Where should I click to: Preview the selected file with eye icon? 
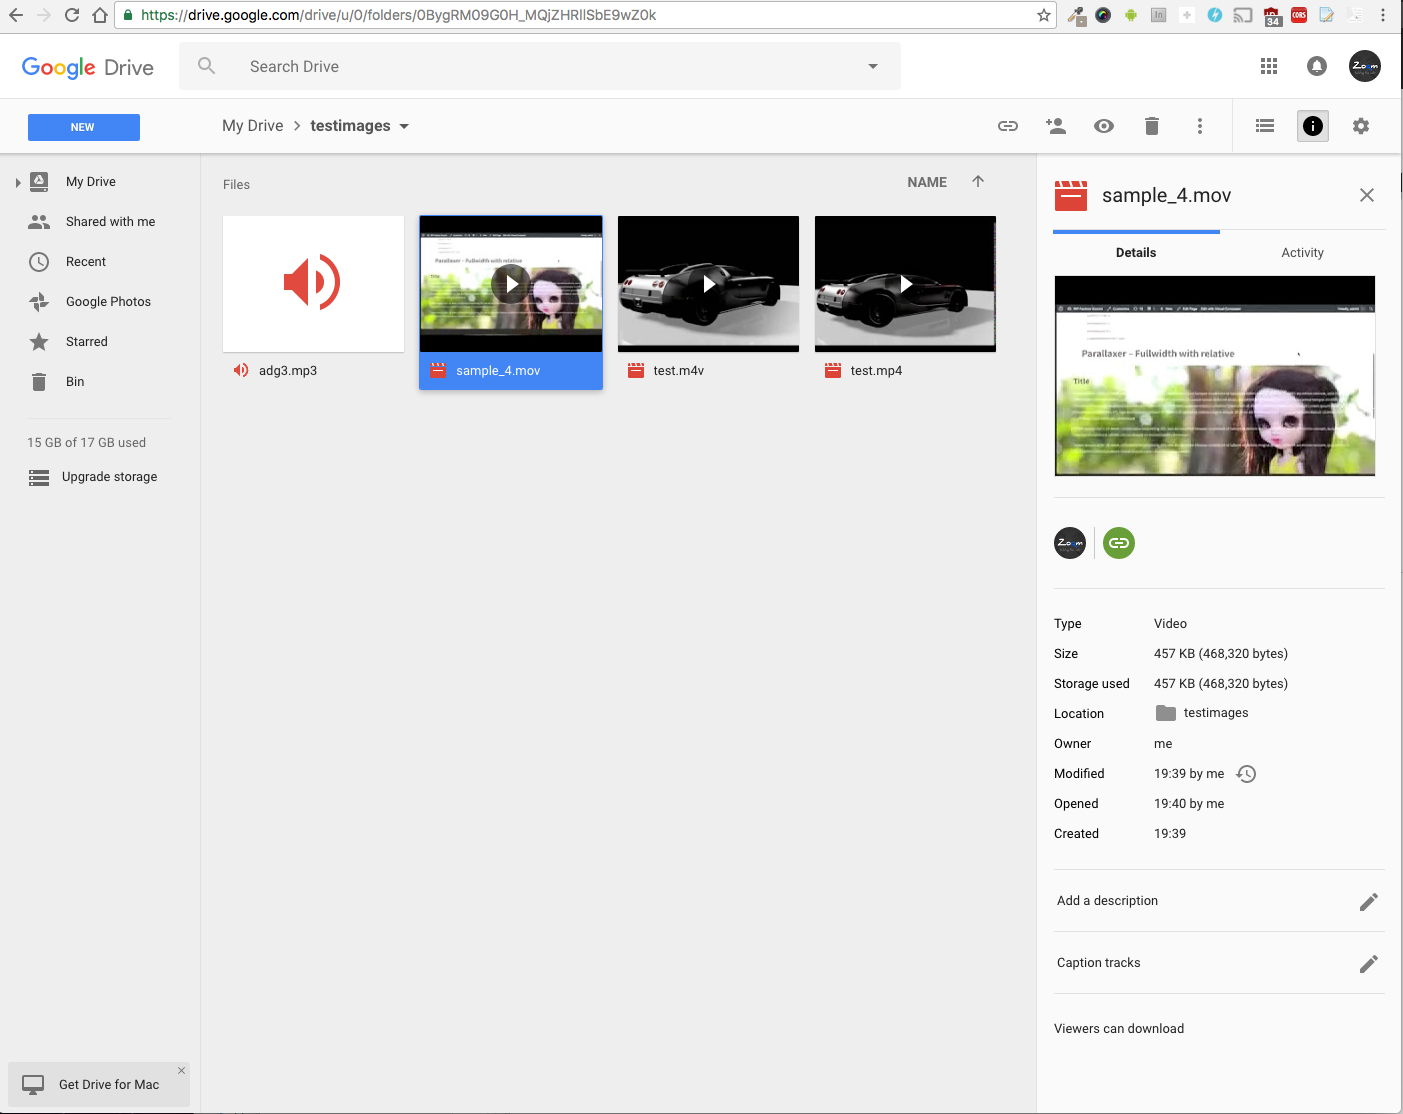click(x=1104, y=126)
